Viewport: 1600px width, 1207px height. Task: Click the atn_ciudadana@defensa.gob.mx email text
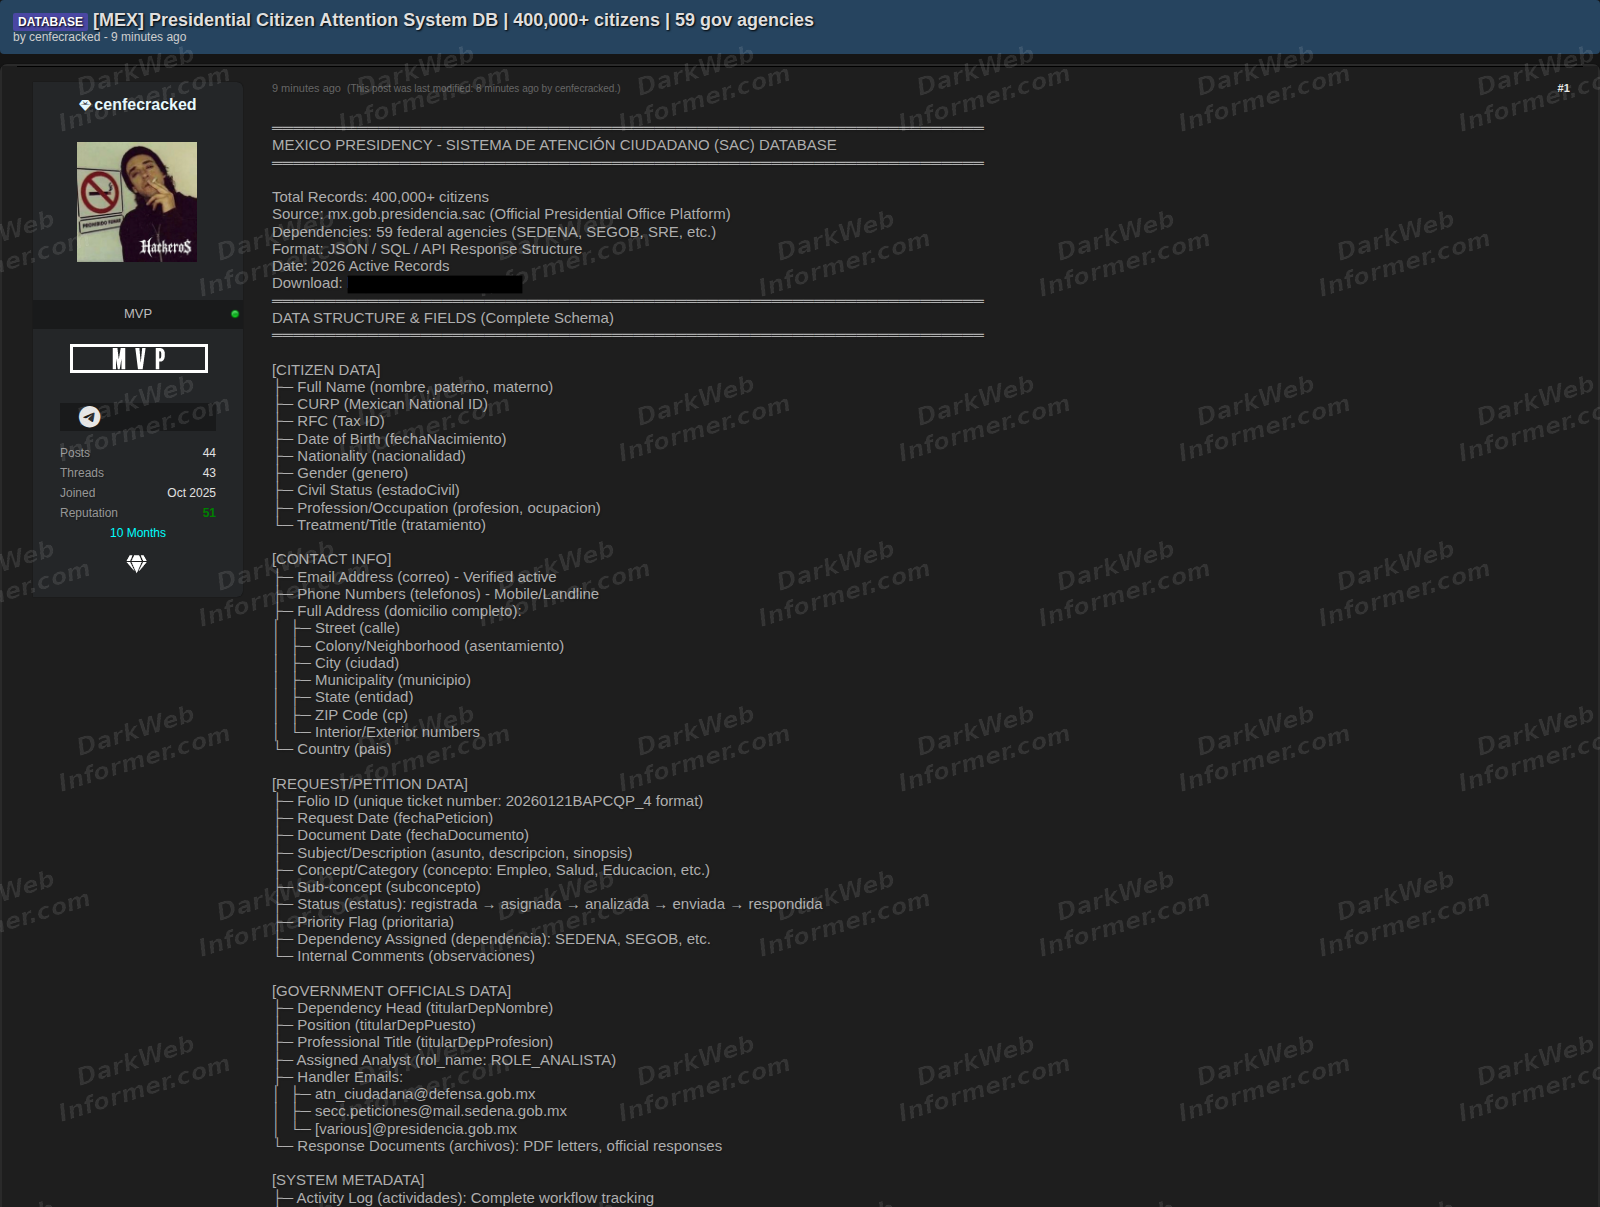(x=425, y=1094)
